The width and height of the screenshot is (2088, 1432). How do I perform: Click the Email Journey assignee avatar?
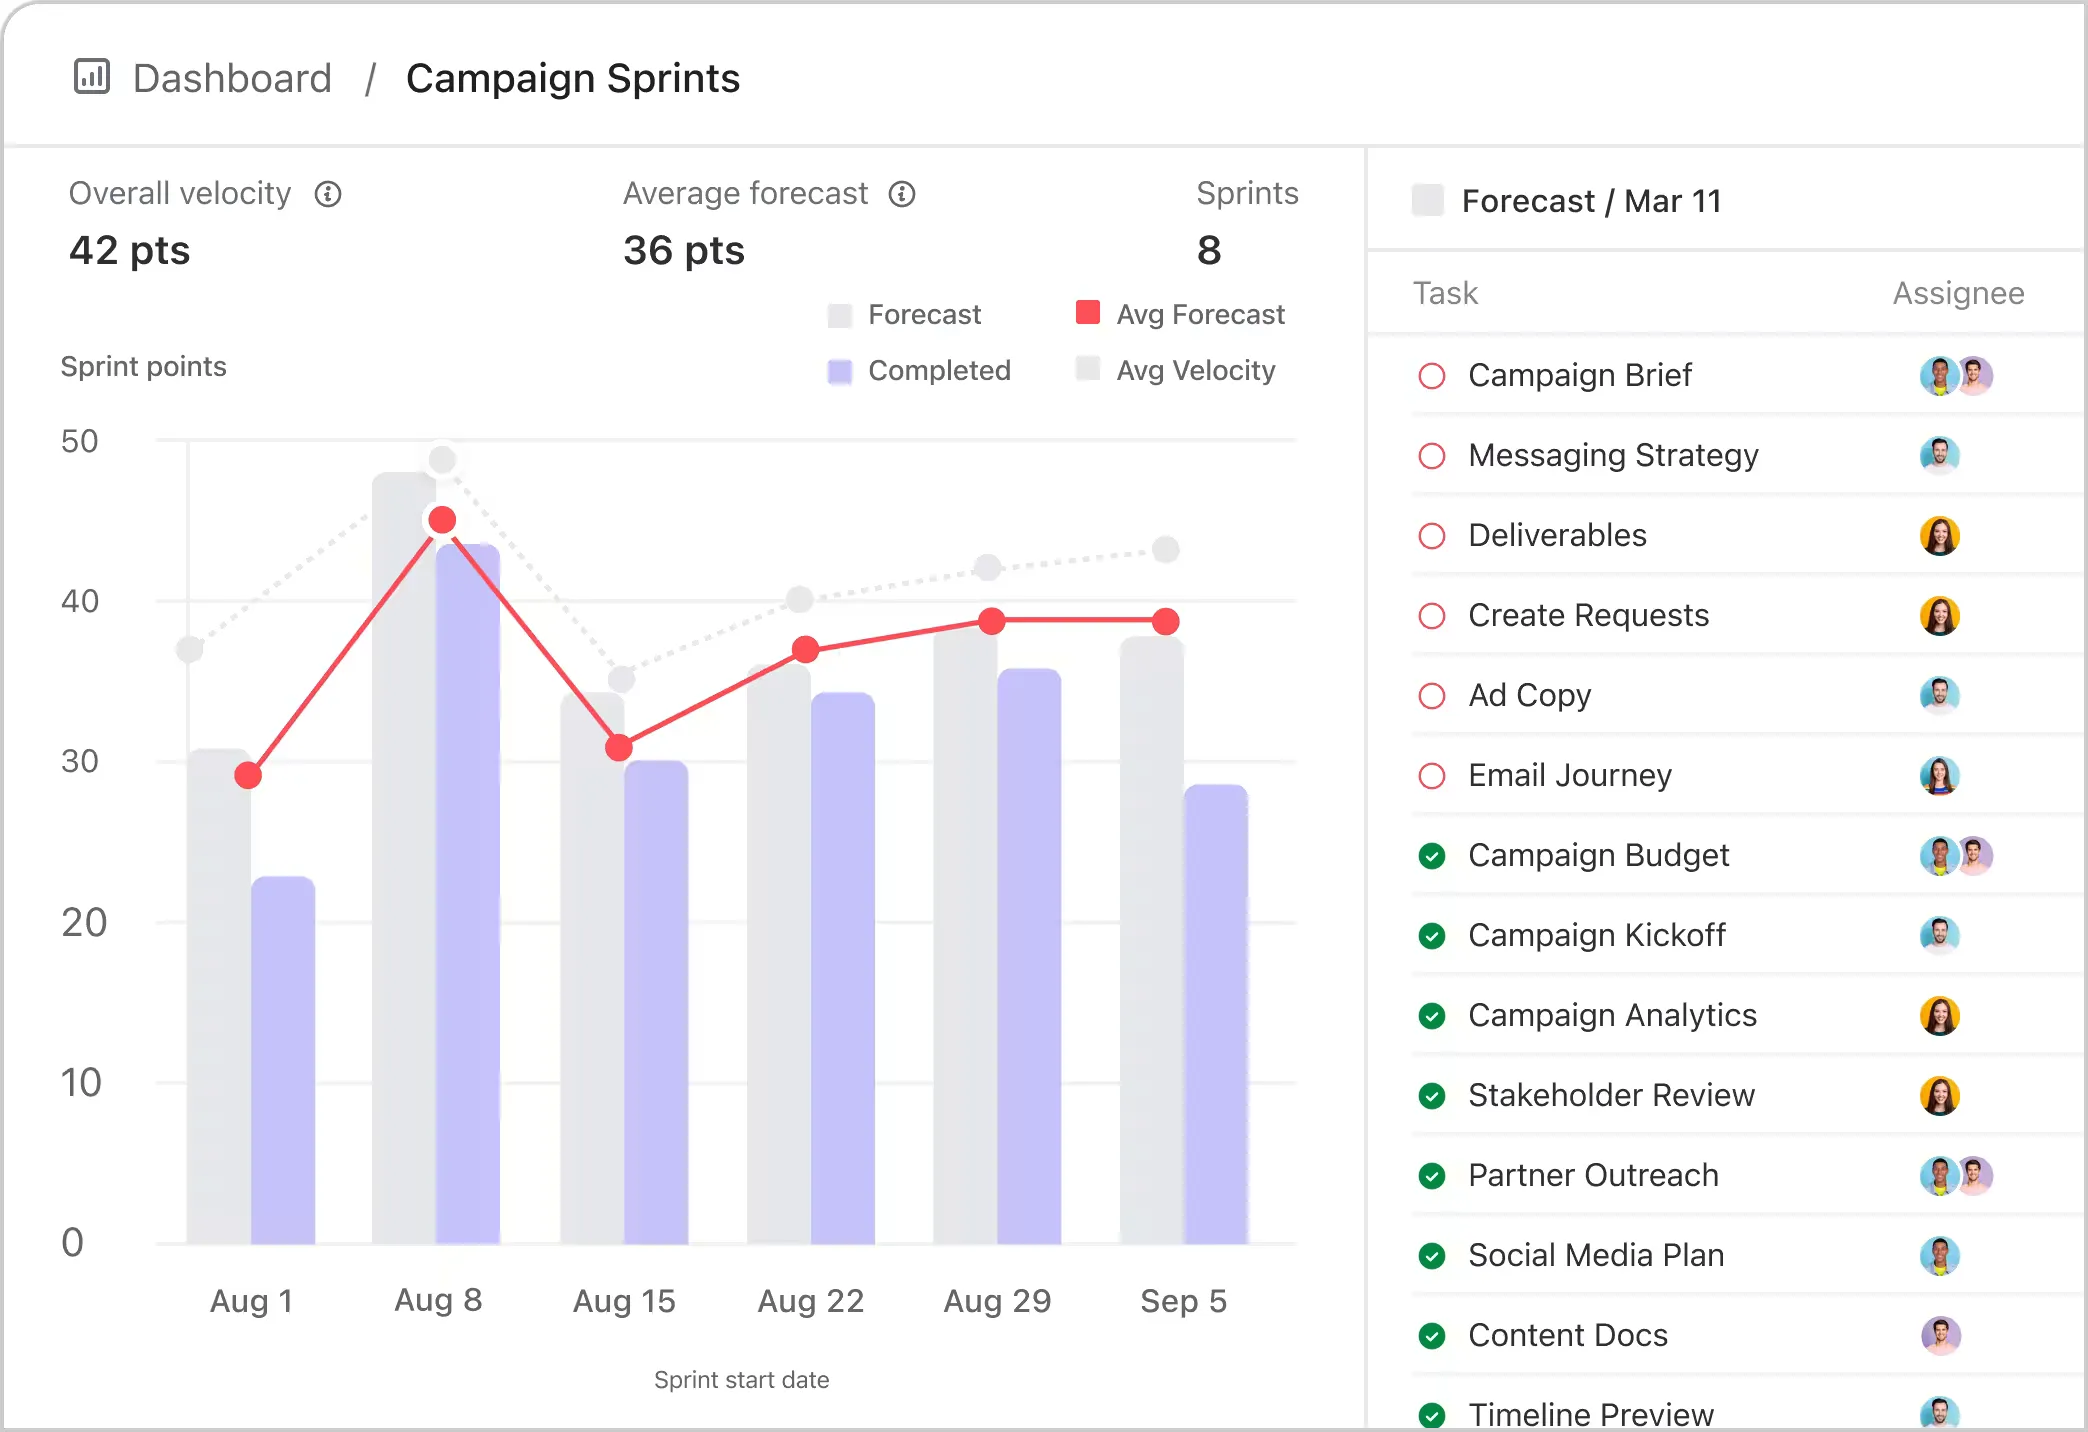point(1940,776)
